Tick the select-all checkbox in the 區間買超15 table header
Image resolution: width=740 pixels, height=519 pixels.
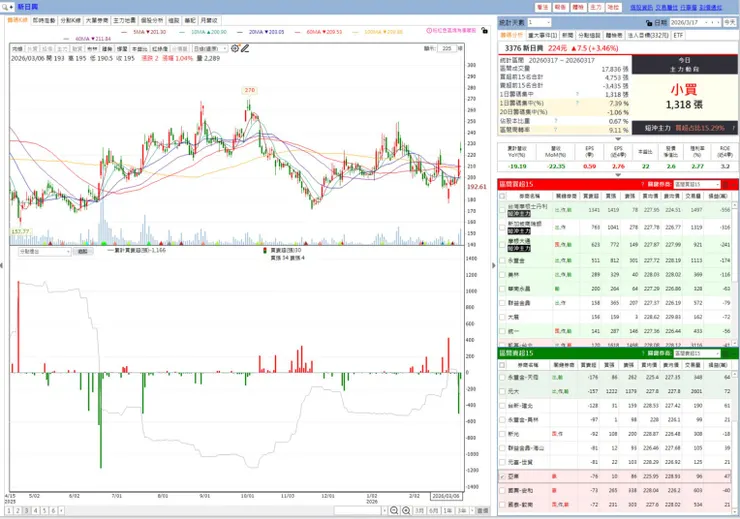pyautogui.click(x=502, y=196)
